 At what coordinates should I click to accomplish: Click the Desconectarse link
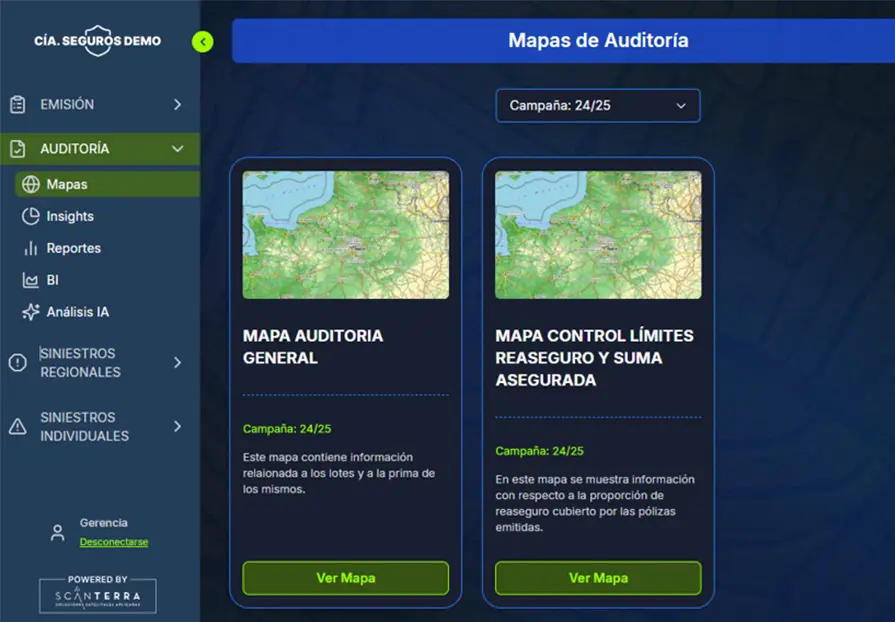[114, 542]
